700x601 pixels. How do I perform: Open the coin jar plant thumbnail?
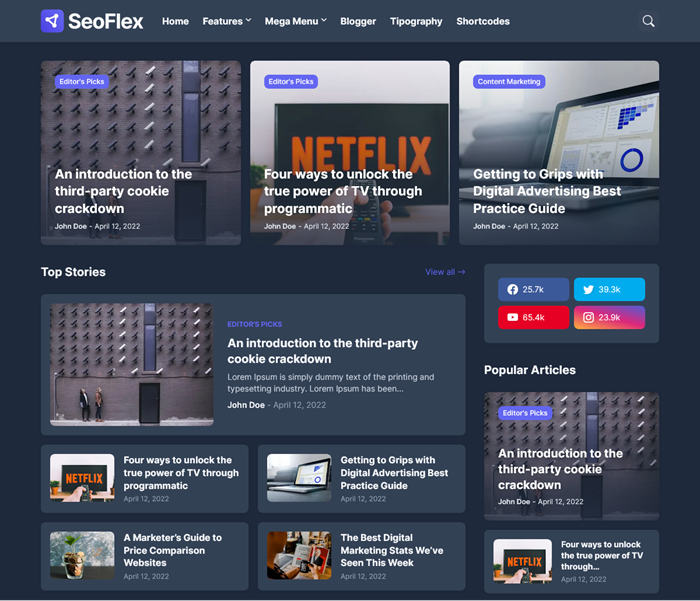(x=82, y=555)
